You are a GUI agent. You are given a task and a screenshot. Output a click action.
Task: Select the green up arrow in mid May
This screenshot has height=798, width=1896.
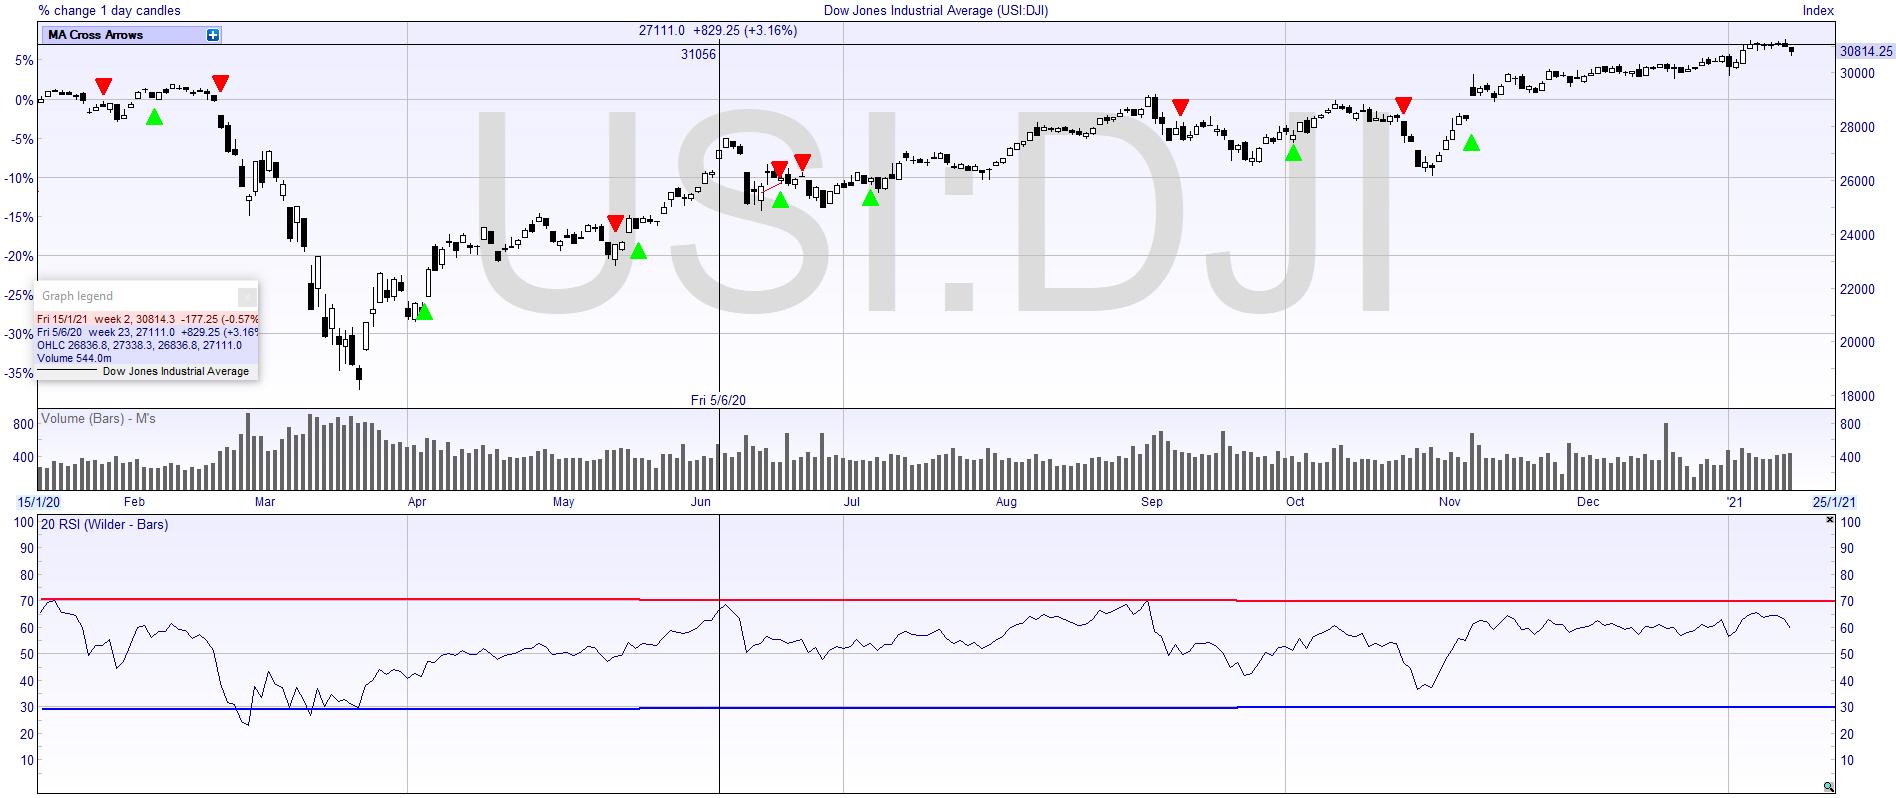pyautogui.click(x=638, y=250)
